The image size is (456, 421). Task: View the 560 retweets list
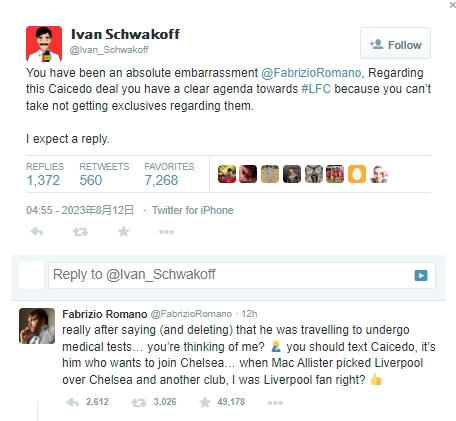tap(91, 180)
